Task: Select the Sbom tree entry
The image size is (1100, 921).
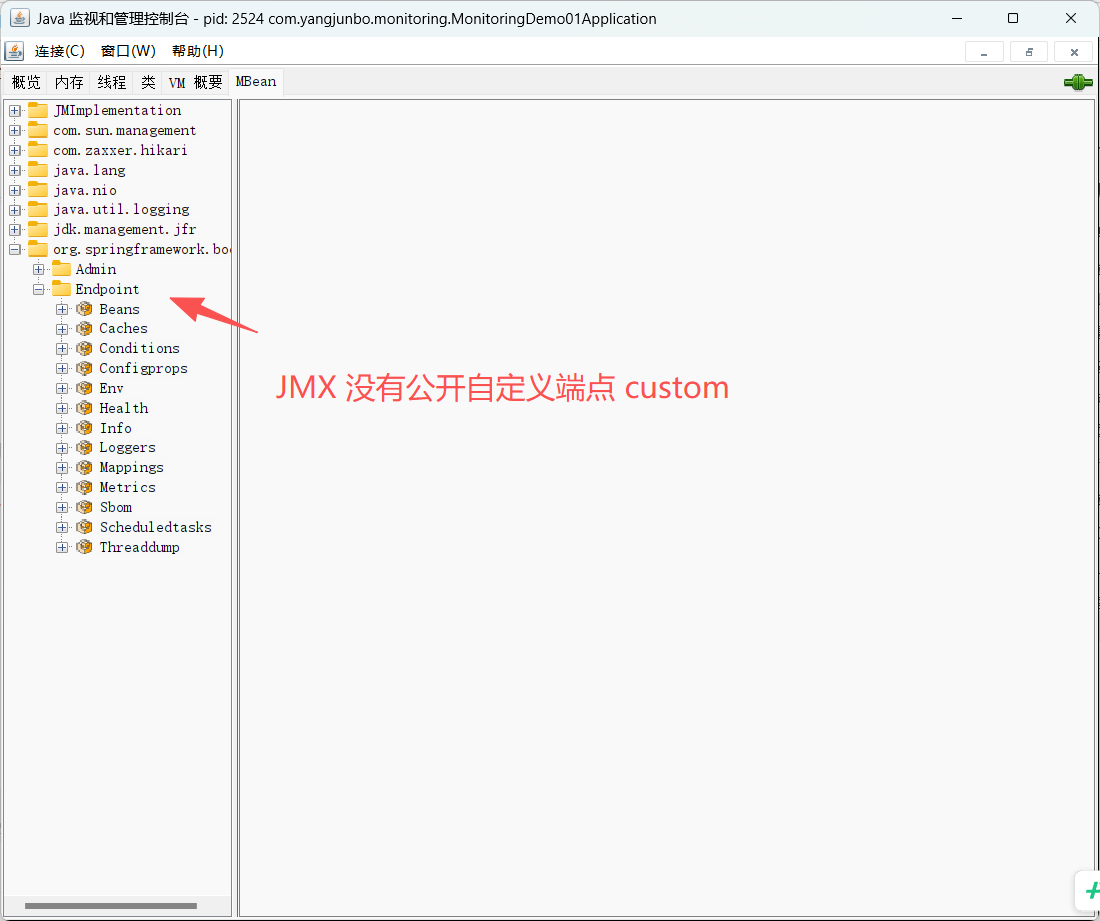Action: point(115,507)
